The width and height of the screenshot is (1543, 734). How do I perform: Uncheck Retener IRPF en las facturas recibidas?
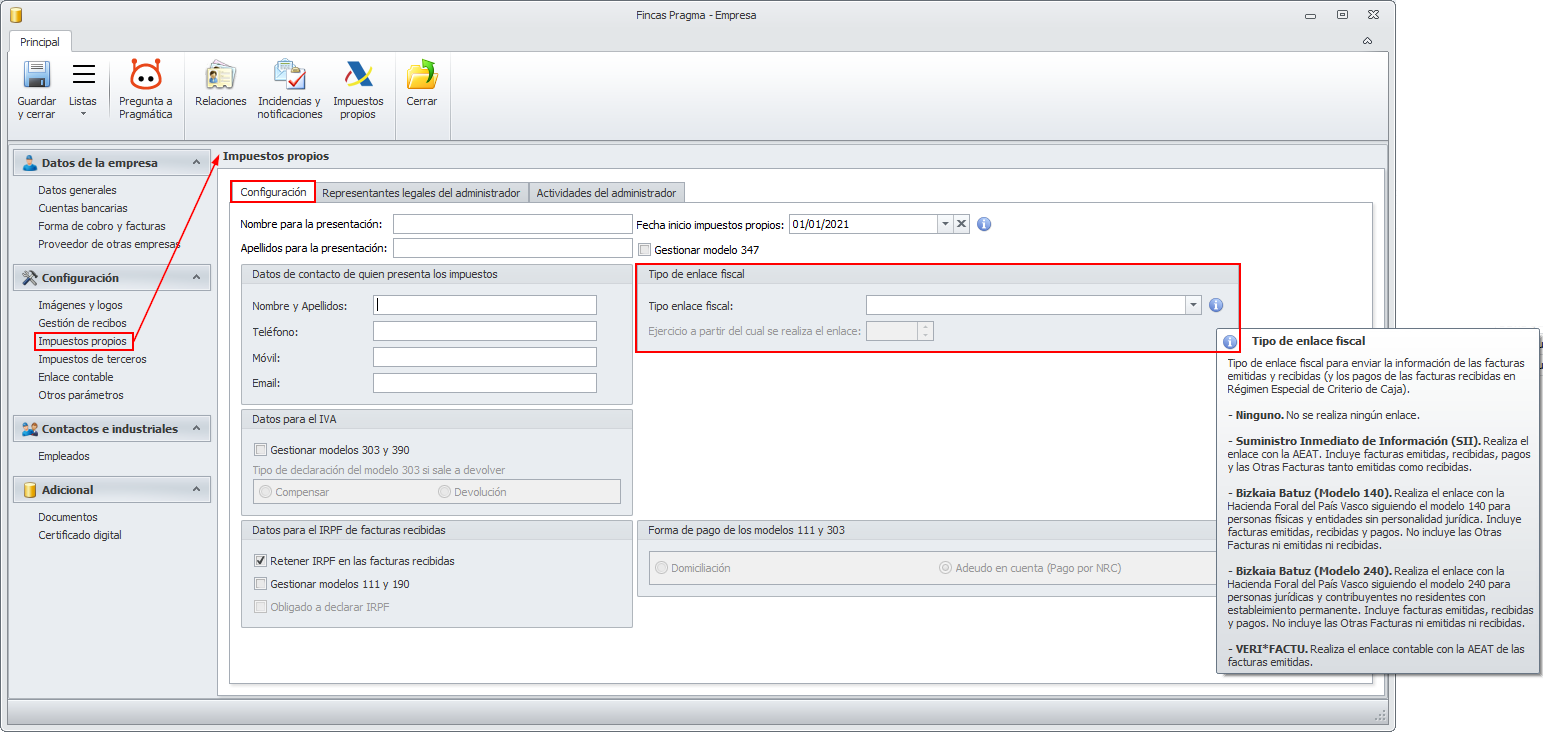point(261,561)
